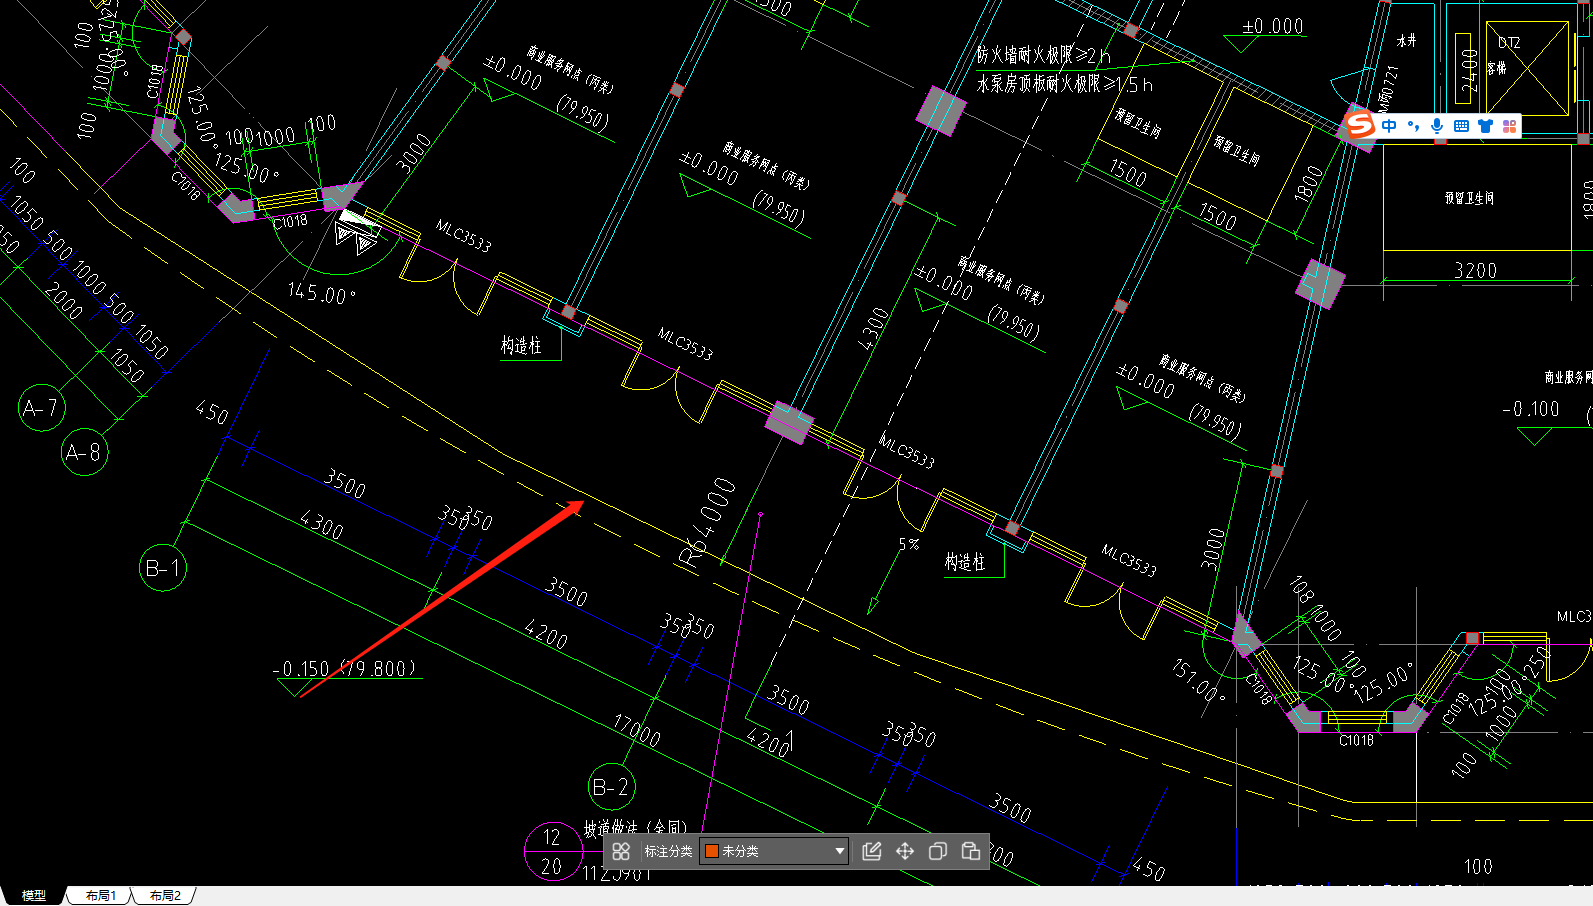
Task: Open the annotation grid panel icon
Action: [621, 851]
